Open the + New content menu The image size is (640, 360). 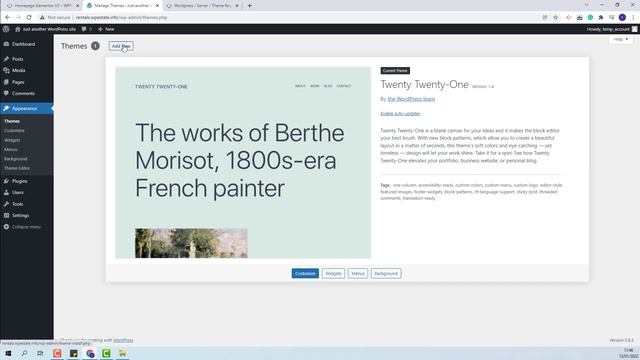[106, 29]
